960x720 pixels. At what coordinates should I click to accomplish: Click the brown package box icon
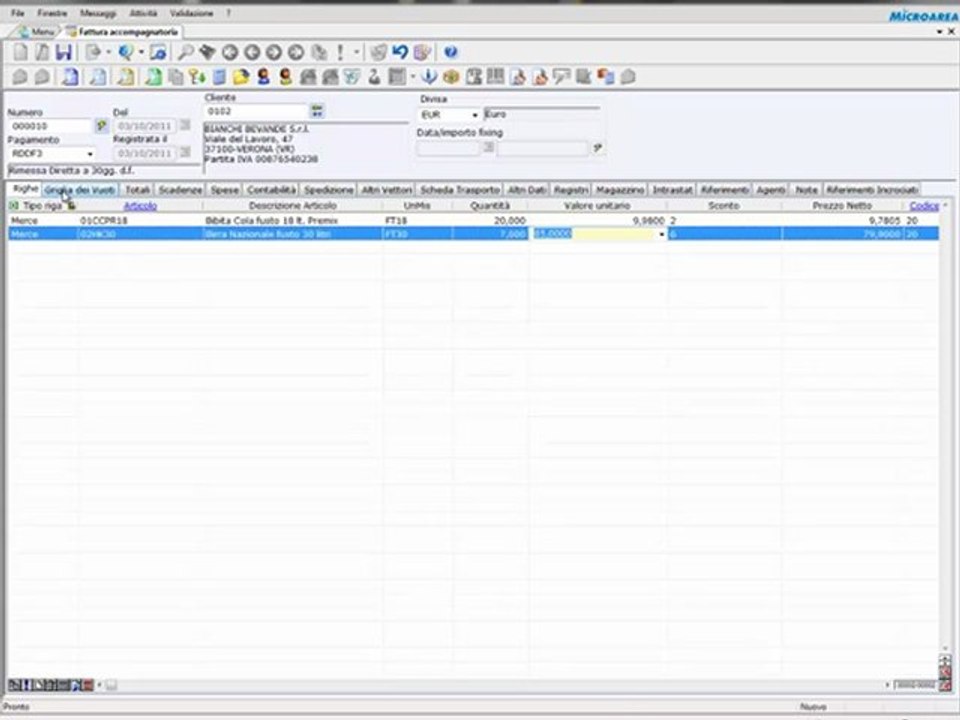tap(451, 77)
